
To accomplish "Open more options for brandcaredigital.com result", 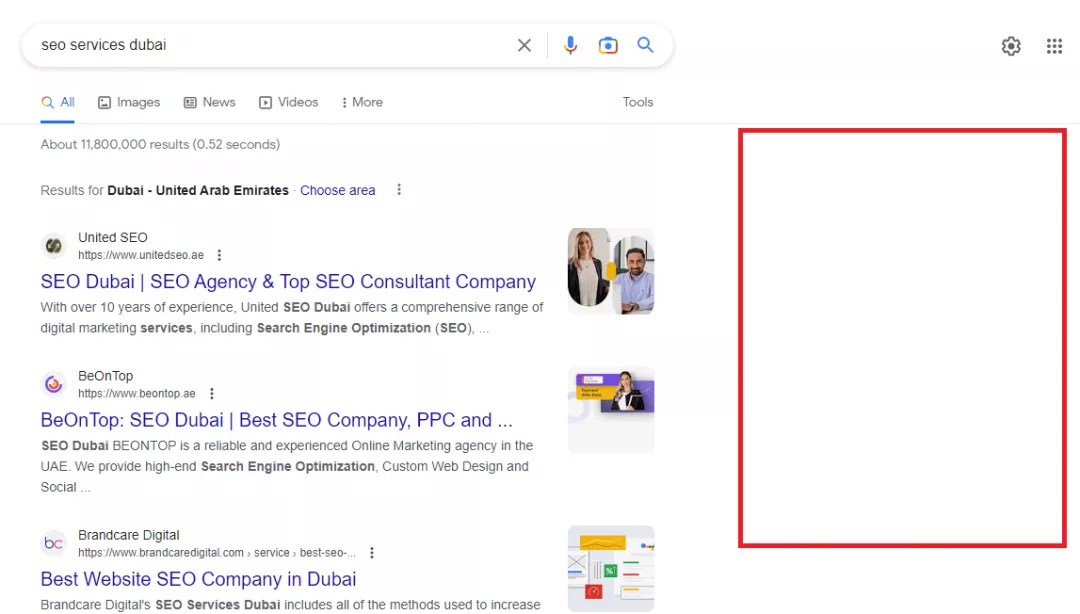I will [x=372, y=553].
